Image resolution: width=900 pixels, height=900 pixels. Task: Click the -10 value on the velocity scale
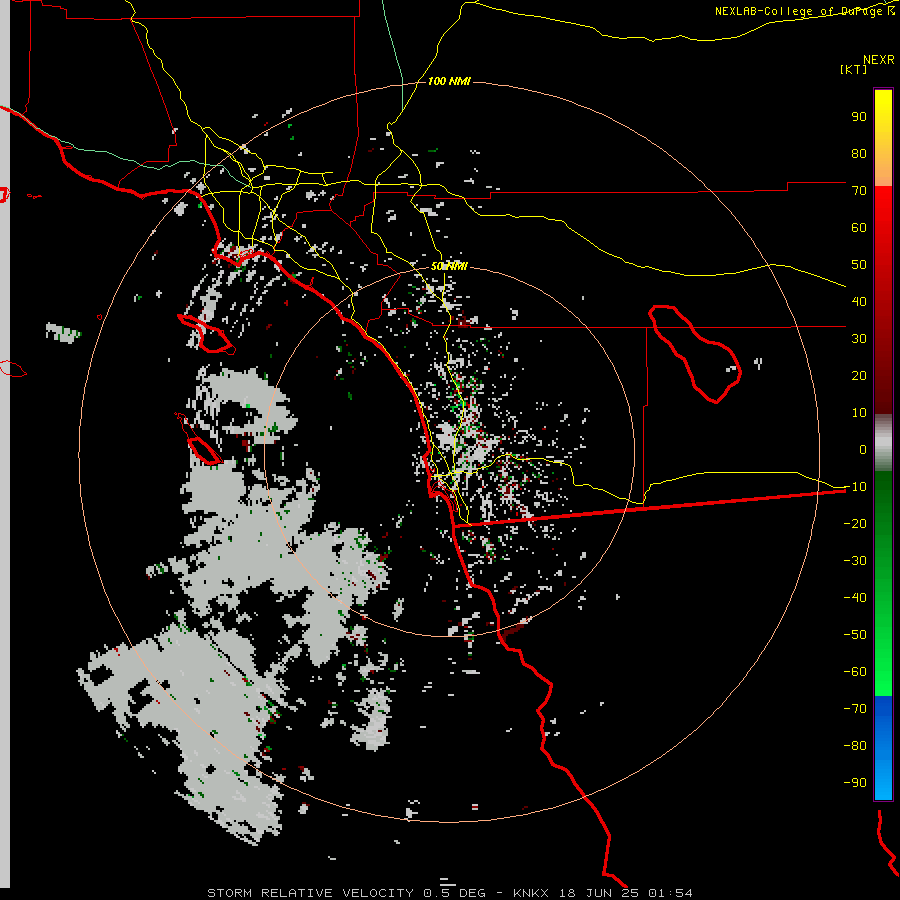855,487
